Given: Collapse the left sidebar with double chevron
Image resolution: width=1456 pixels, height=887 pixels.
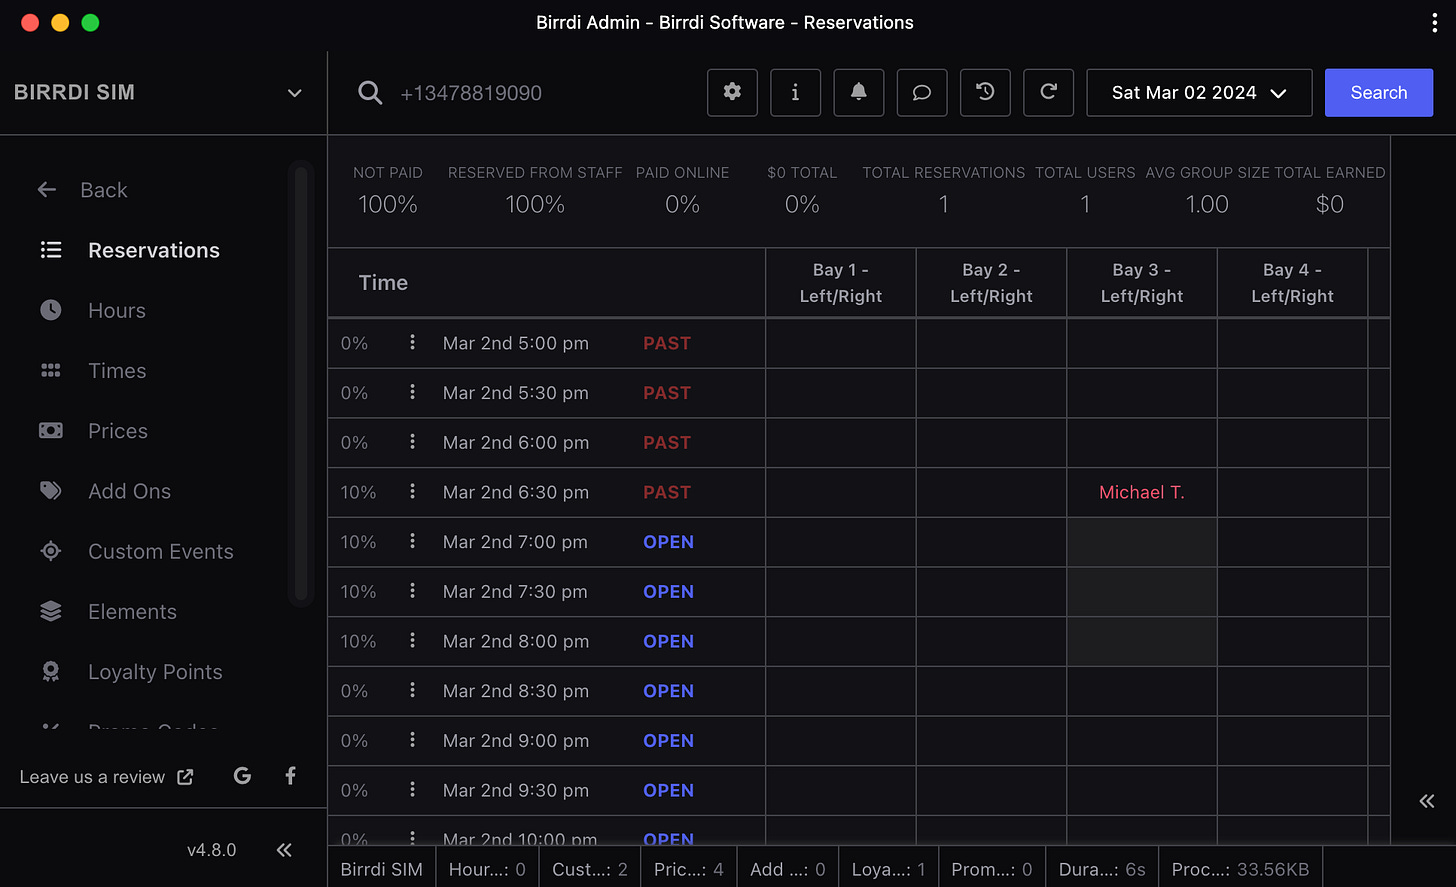Looking at the screenshot, I should (x=284, y=850).
